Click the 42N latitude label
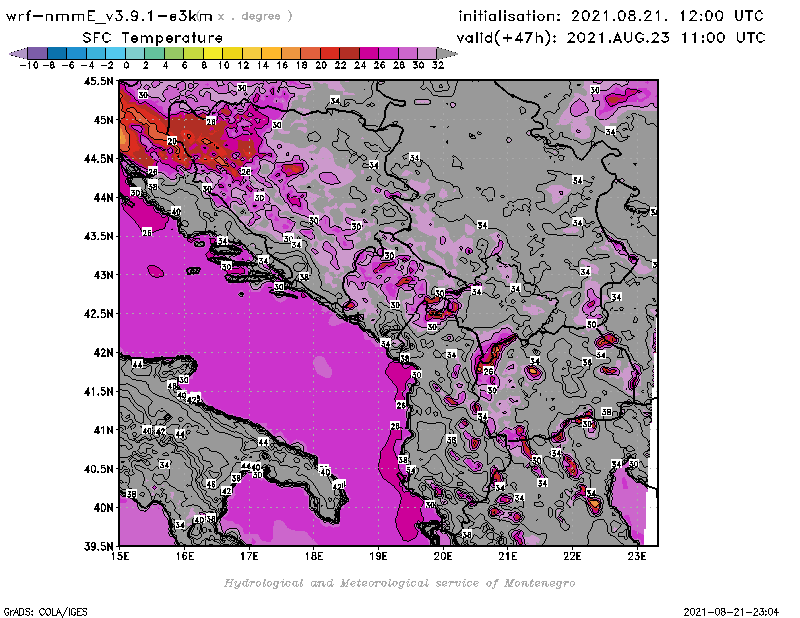This screenshot has width=800, height=618. [x=103, y=353]
